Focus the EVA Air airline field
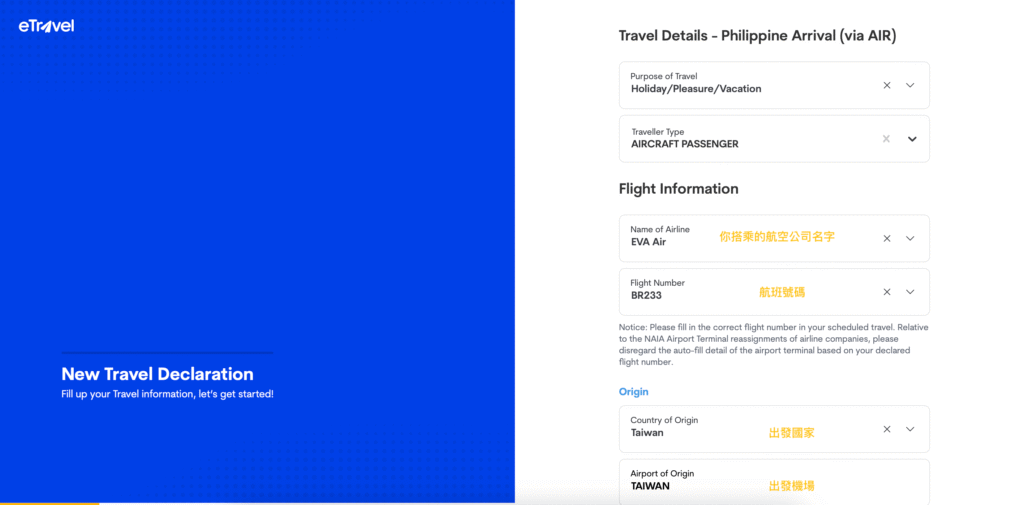 648,242
